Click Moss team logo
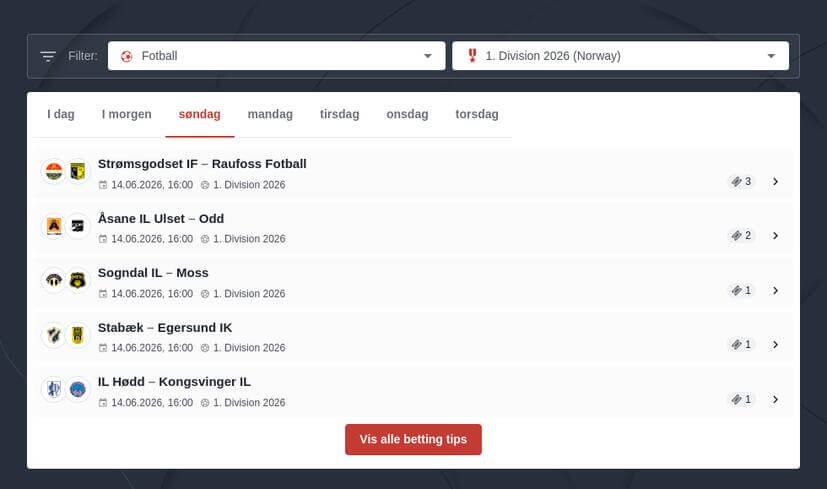The height and width of the screenshot is (489, 827). click(x=78, y=280)
